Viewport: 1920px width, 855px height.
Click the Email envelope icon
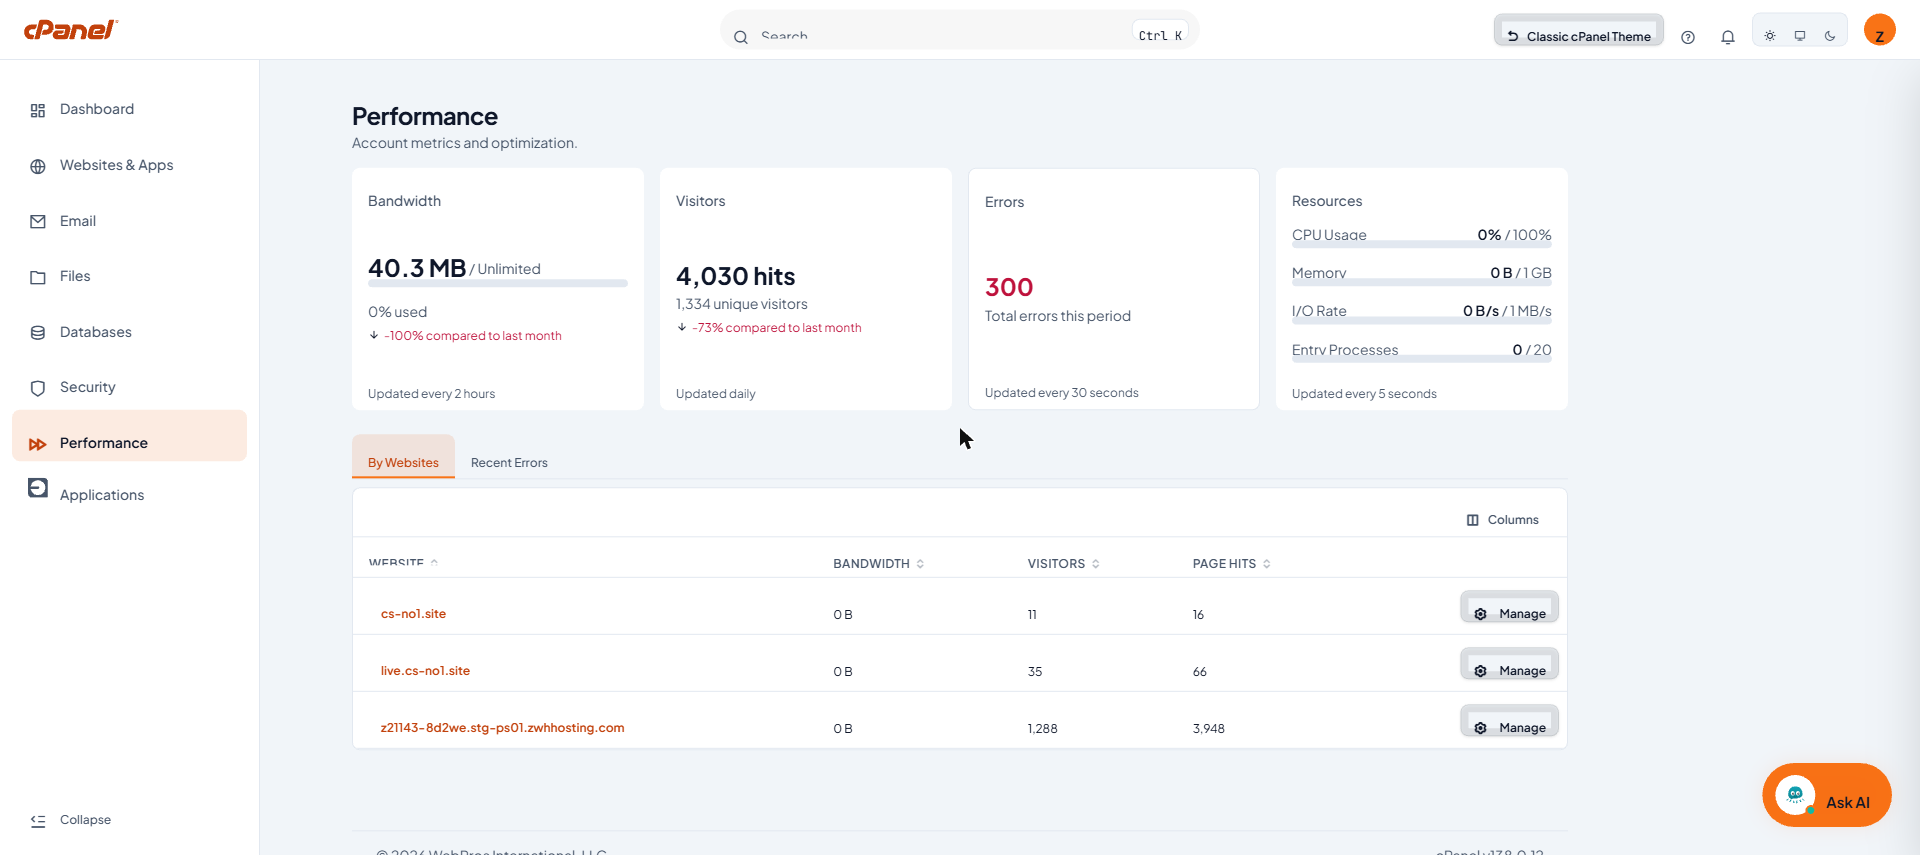click(38, 222)
